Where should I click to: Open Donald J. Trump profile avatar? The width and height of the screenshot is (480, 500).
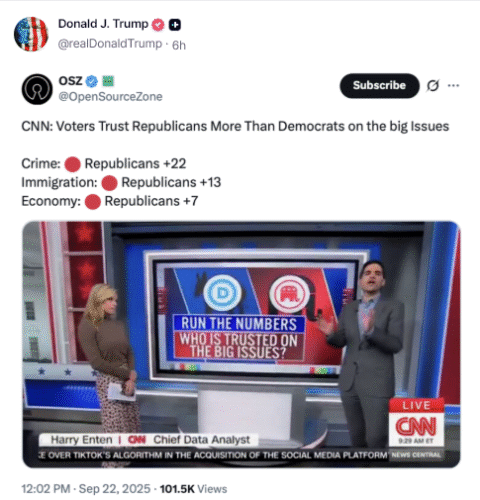click(x=31, y=34)
